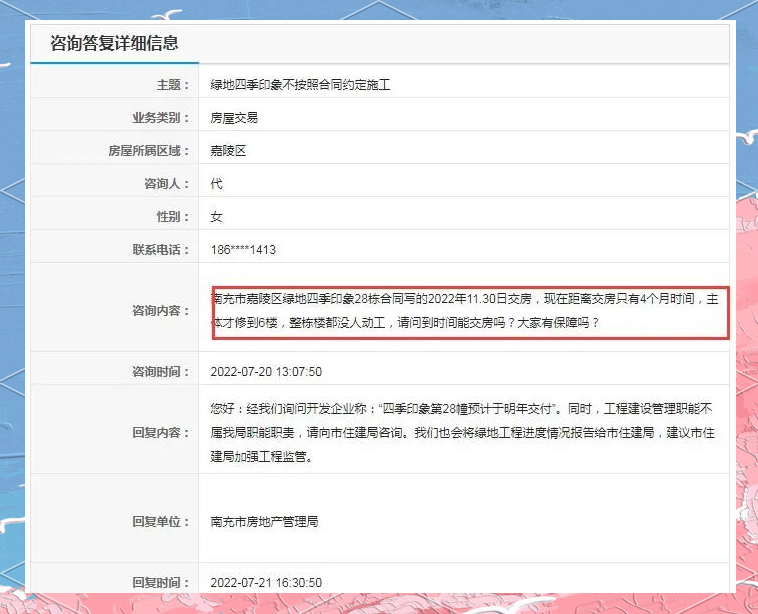Click the subject text 绿地四季印象不按照合同约定施工
Image resolution: width=758 pixels, height=614 pixels.
pyautogui.click(x=300, y=85)
